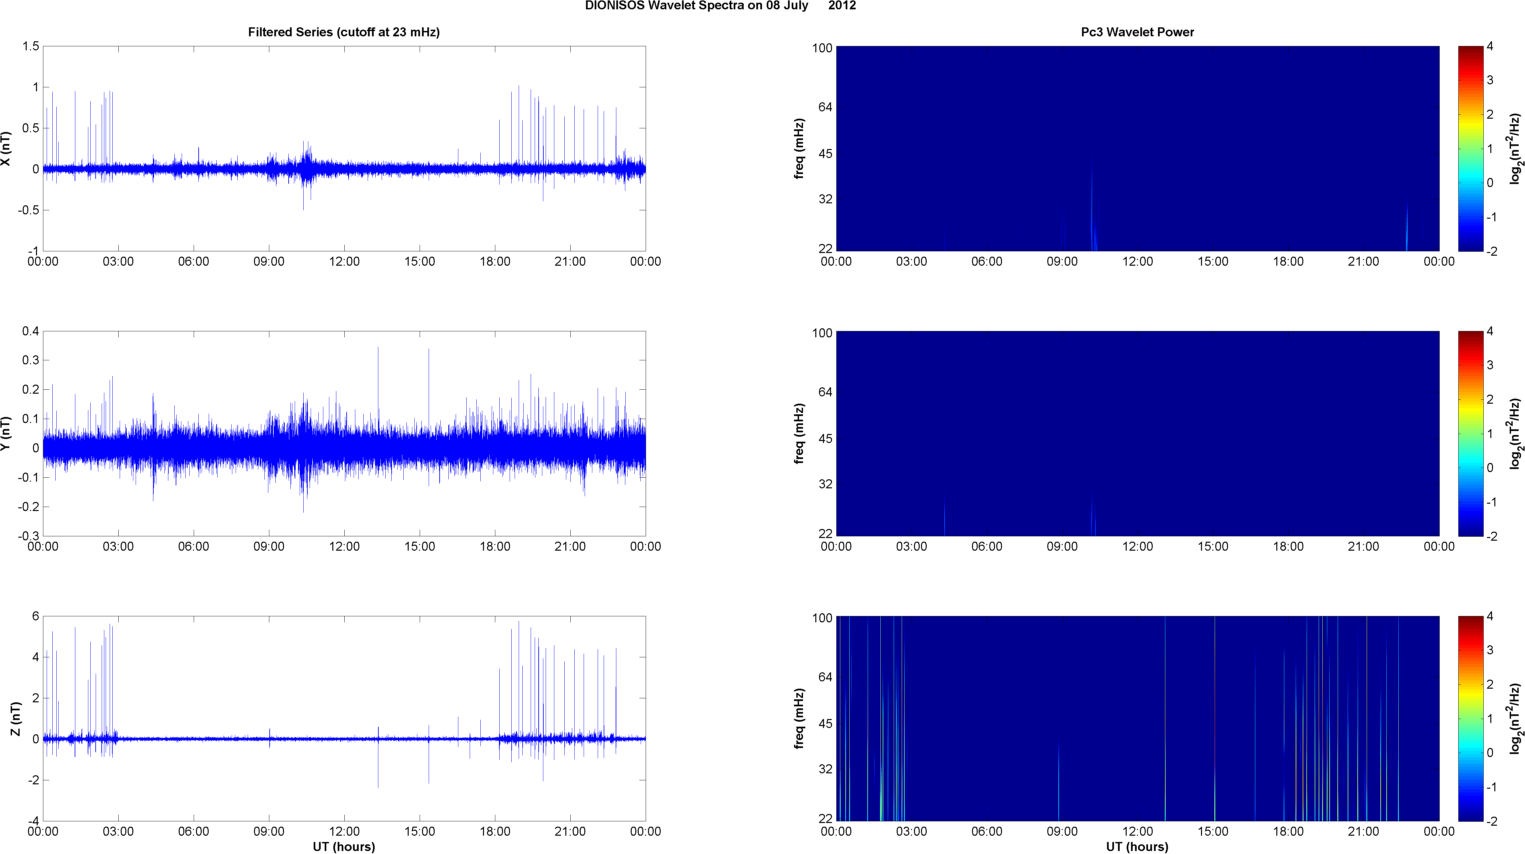The image size is (1525, 854).
Task: Click the X (nT) axis label
Action: click(6, 149)
